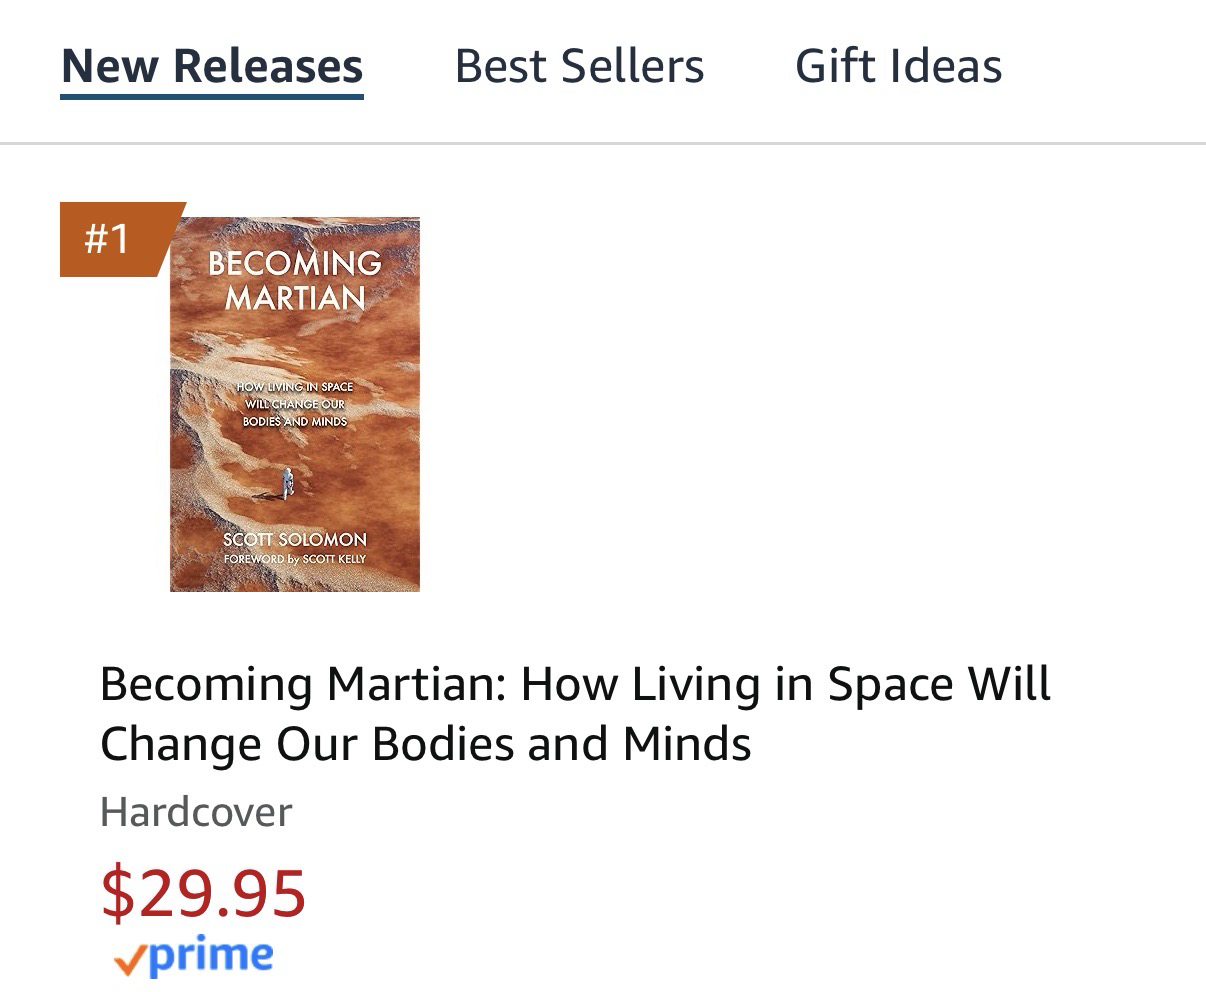This screenshot has height=992, width=1206.
Task: Click the dollar sign in the price
Action: click(117, 893)
